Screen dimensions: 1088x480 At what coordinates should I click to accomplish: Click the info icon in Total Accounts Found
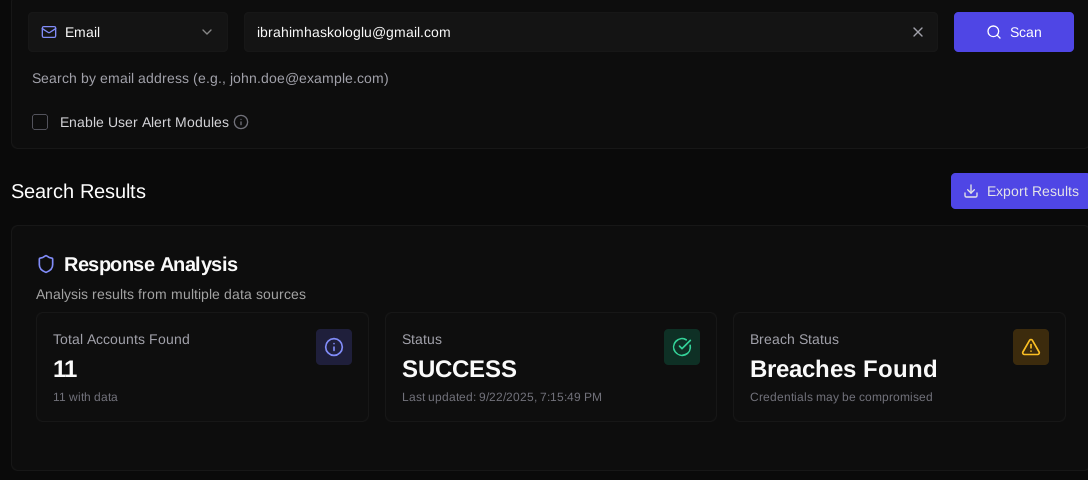[334, 347]
